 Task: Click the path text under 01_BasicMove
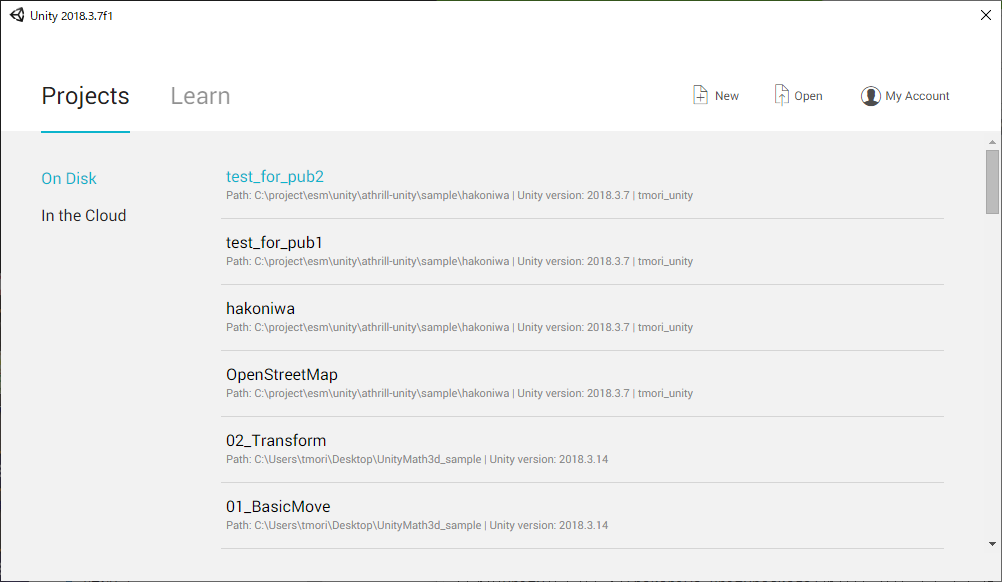point(417,525)
